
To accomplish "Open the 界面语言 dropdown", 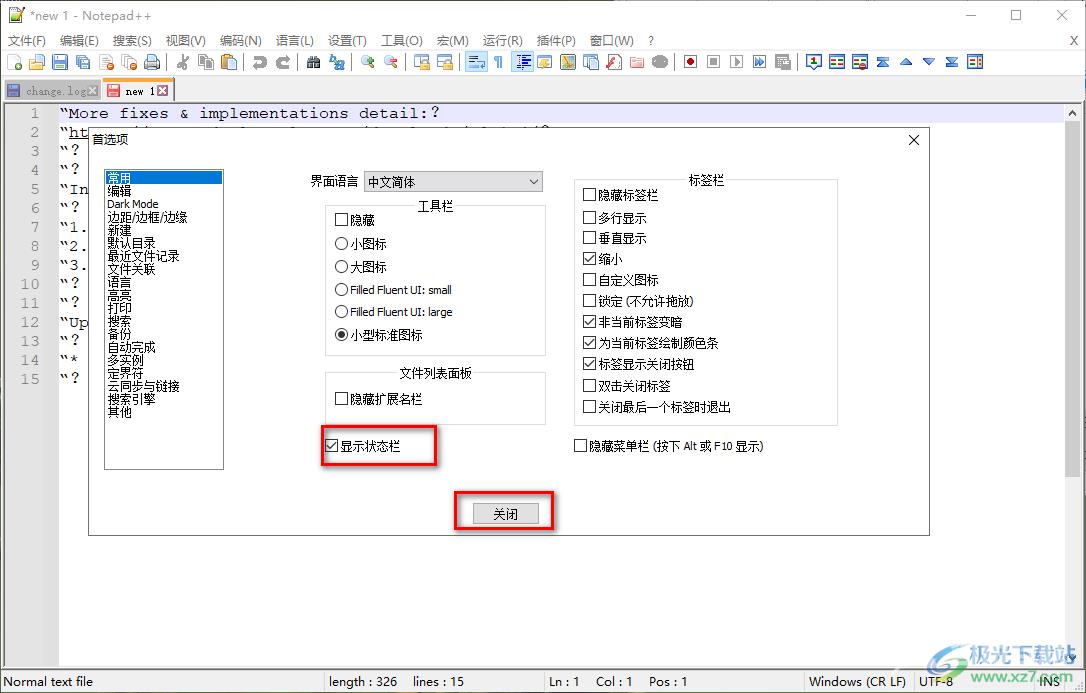I will tap(453, 182).
